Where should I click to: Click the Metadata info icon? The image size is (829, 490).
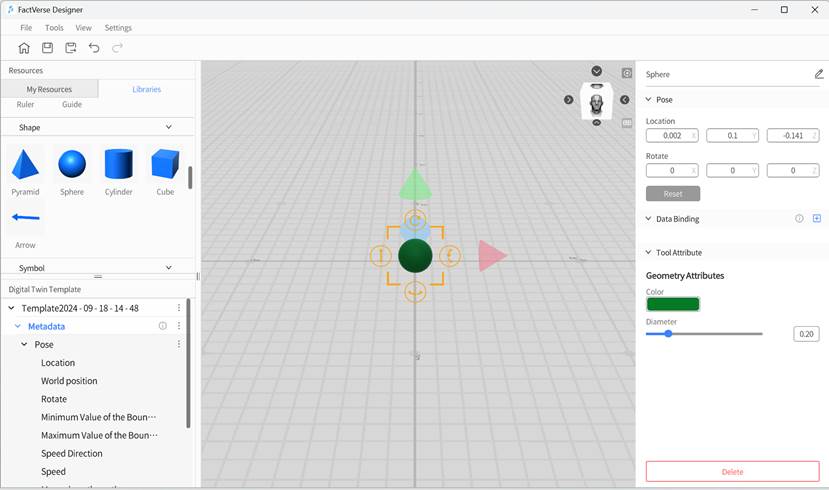163,326
